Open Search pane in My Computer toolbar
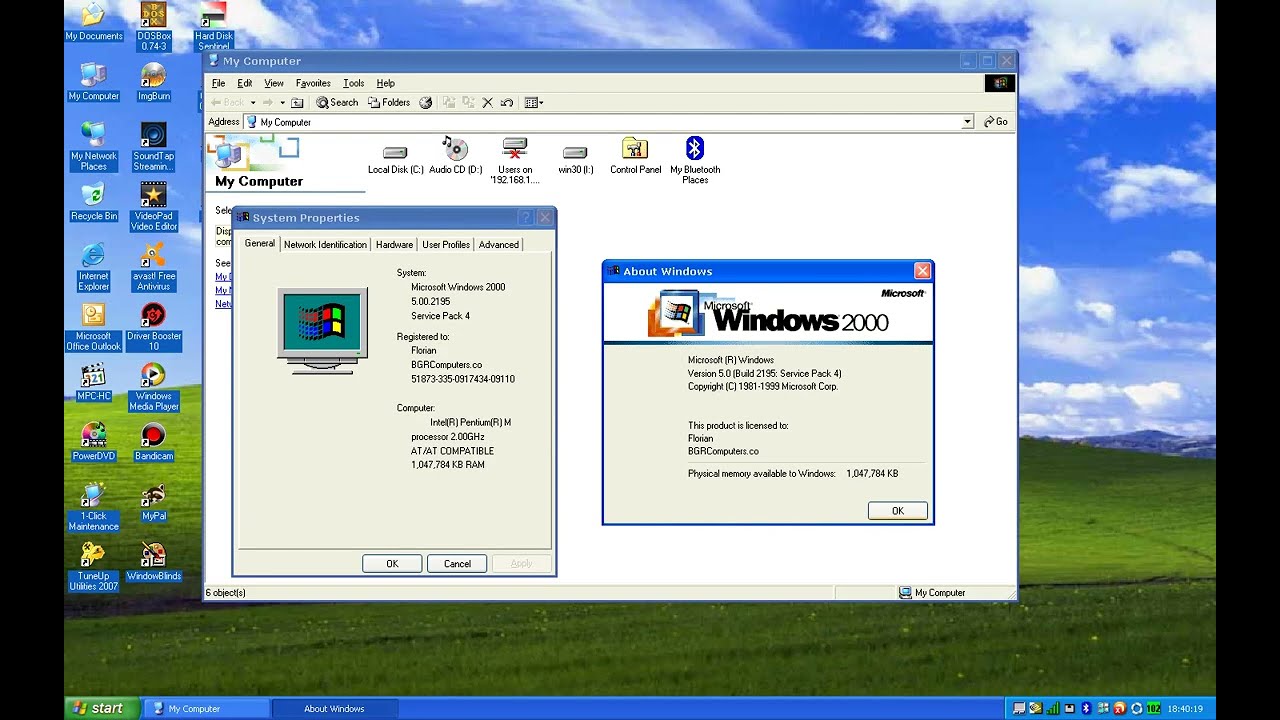The image size is (1280, 720). click(337, 103)
